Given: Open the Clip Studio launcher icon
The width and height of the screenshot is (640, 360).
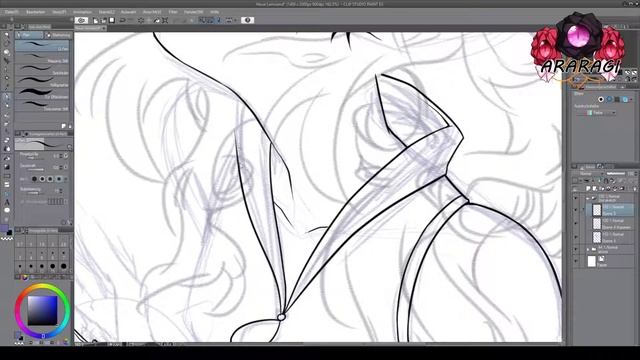Looking at the screenshot, I should point(81,20).
